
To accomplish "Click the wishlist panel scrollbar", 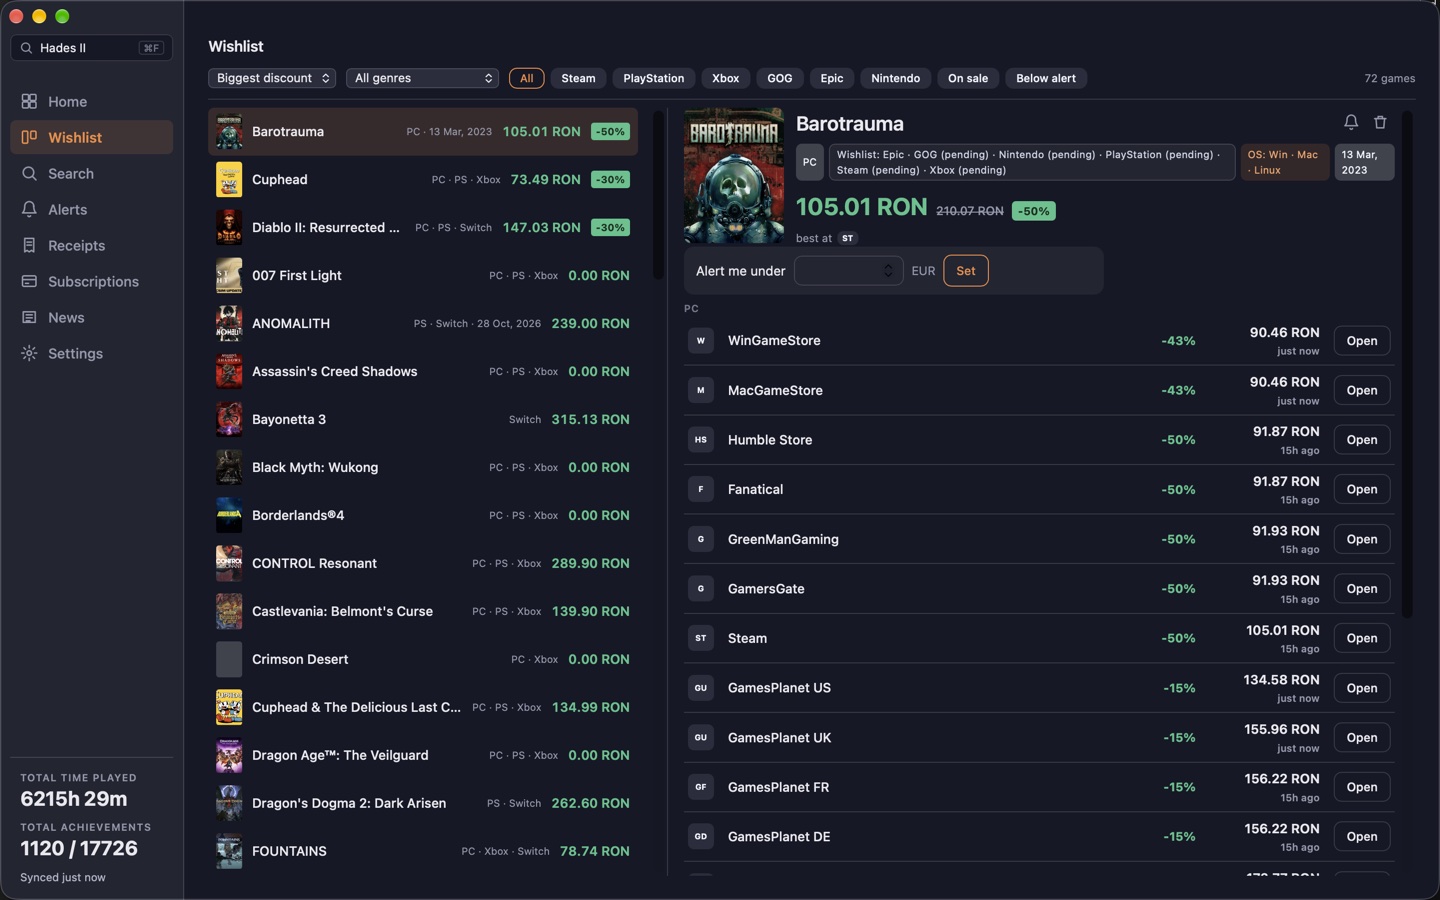I will pos(658,195).
